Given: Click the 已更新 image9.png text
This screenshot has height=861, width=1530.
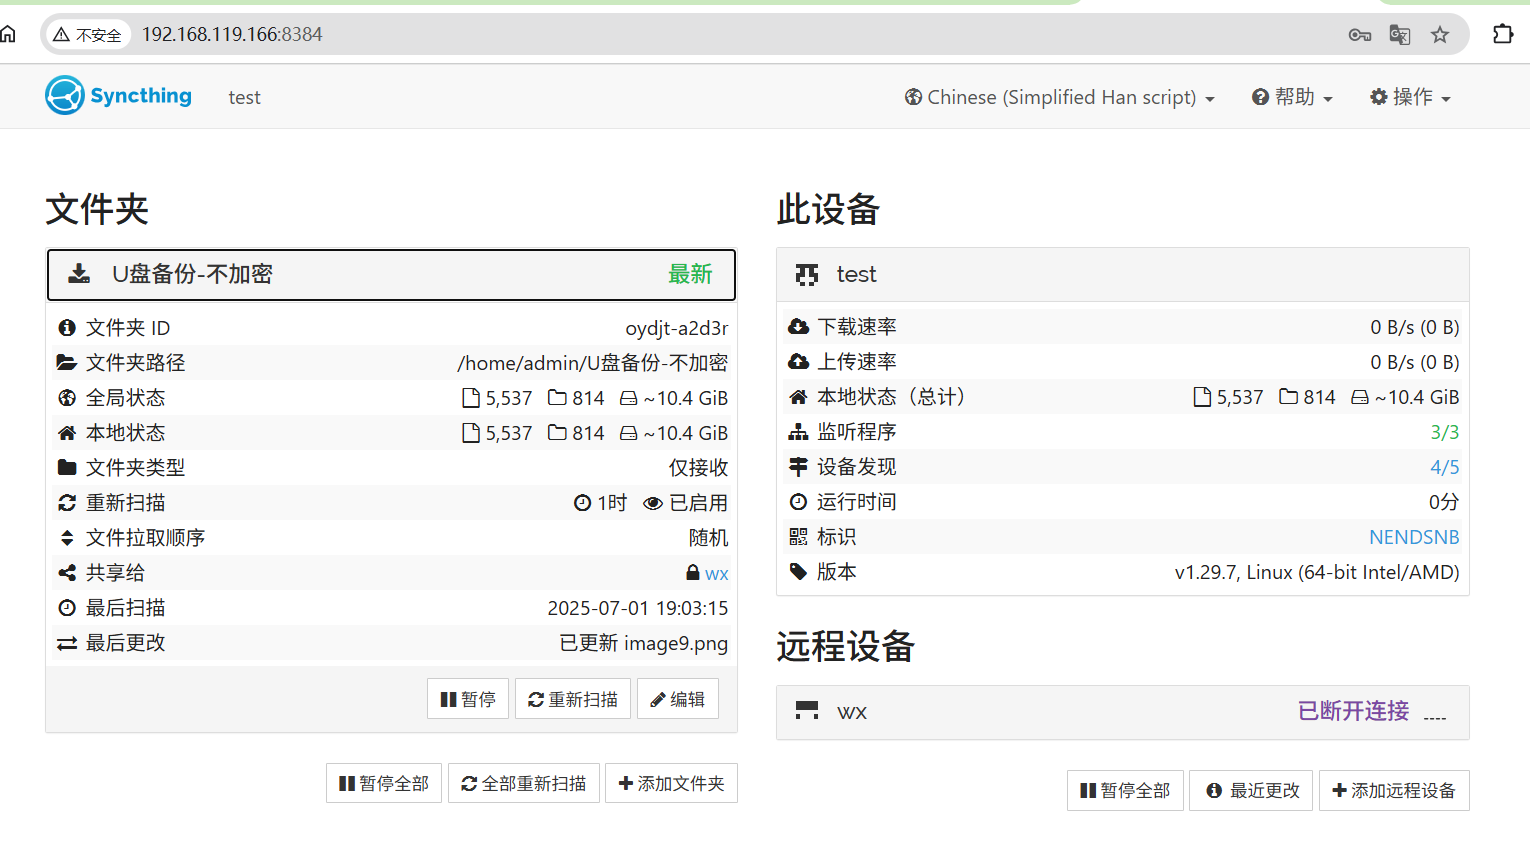Looking at the screenshot, I should 644,643.
